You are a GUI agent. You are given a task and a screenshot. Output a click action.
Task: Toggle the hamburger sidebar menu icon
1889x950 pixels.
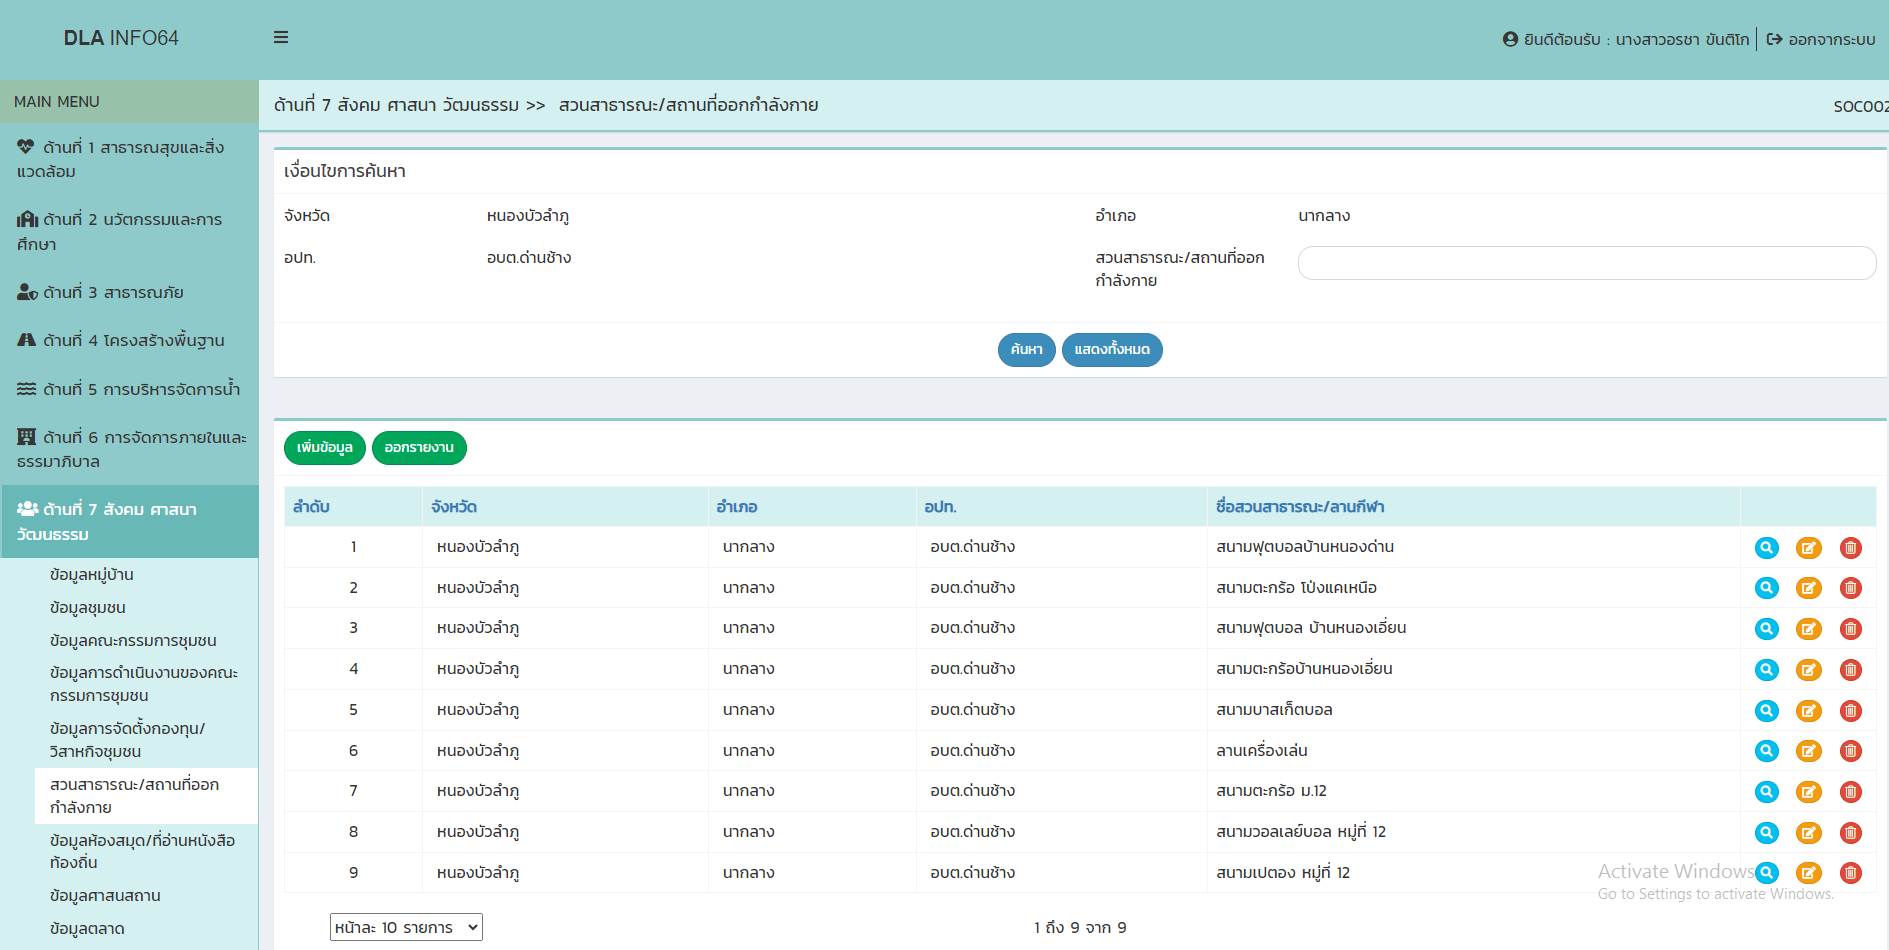click(281, 37)
